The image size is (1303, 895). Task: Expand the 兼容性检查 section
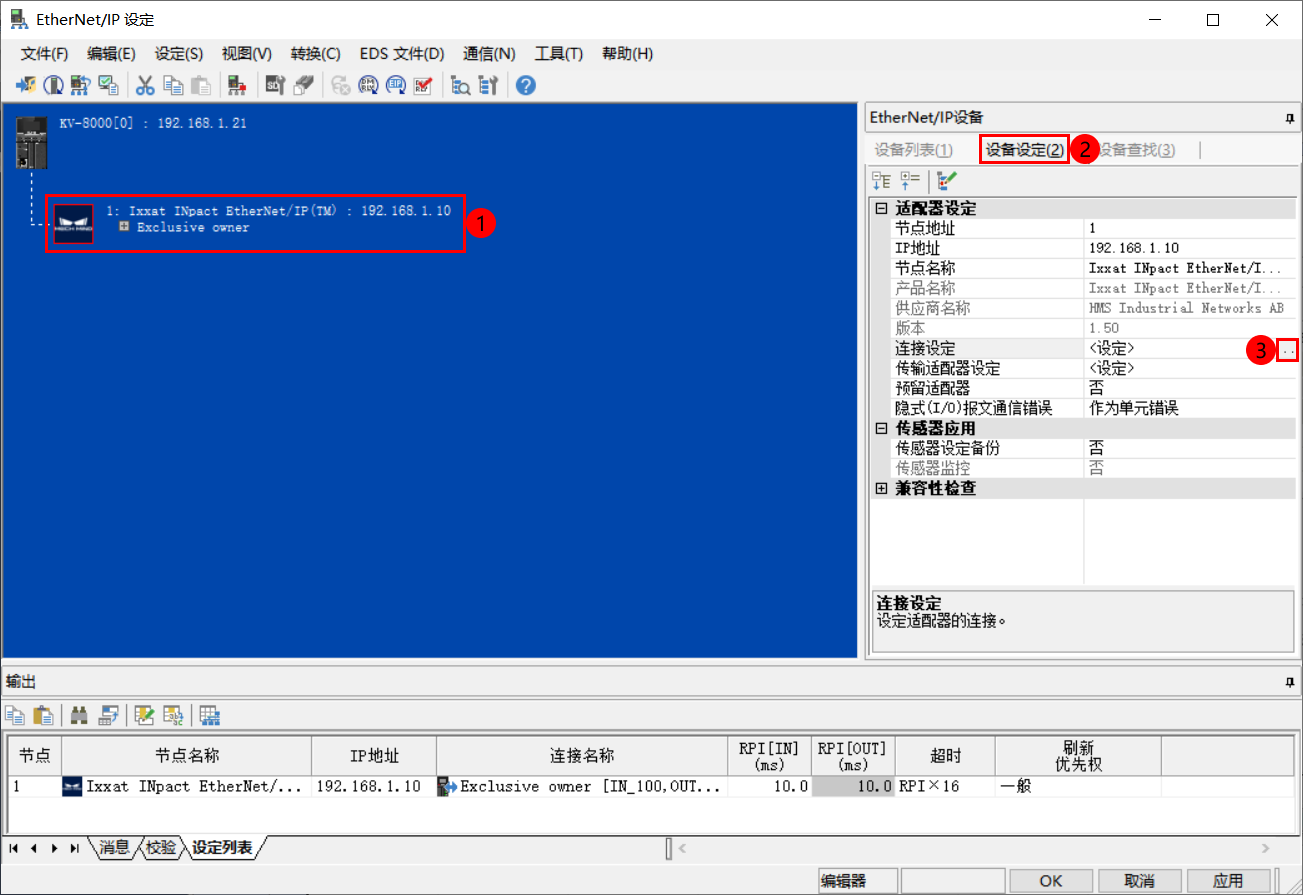pyautogui.click(x=881, y=487)
